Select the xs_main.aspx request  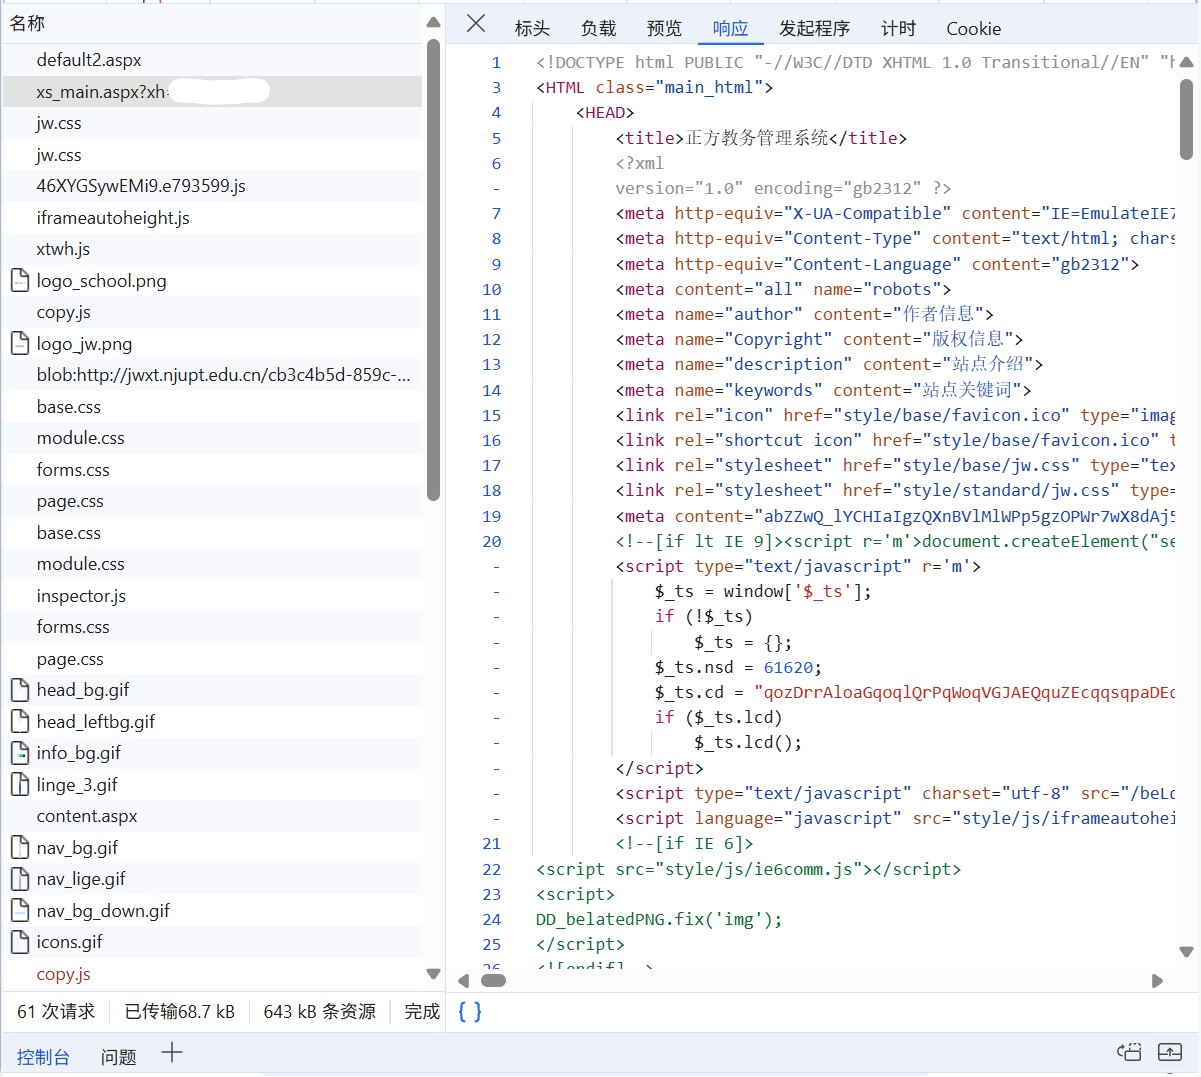tap(150, 91)
